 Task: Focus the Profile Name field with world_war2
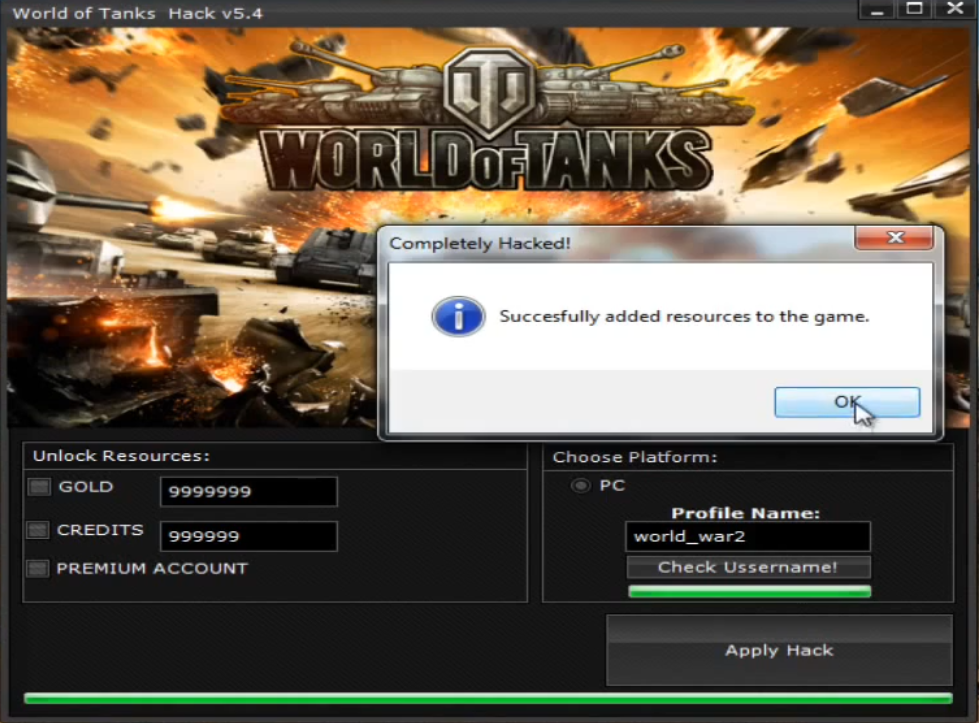click(x=747, y=536)
